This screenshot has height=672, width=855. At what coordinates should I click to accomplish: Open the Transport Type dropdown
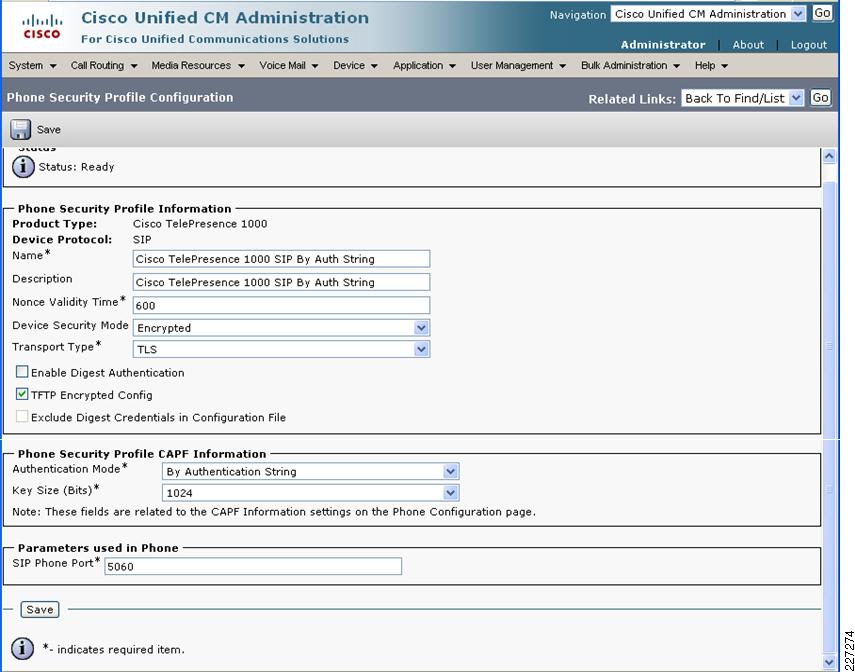pyautogui.click(x=281, y=349)
